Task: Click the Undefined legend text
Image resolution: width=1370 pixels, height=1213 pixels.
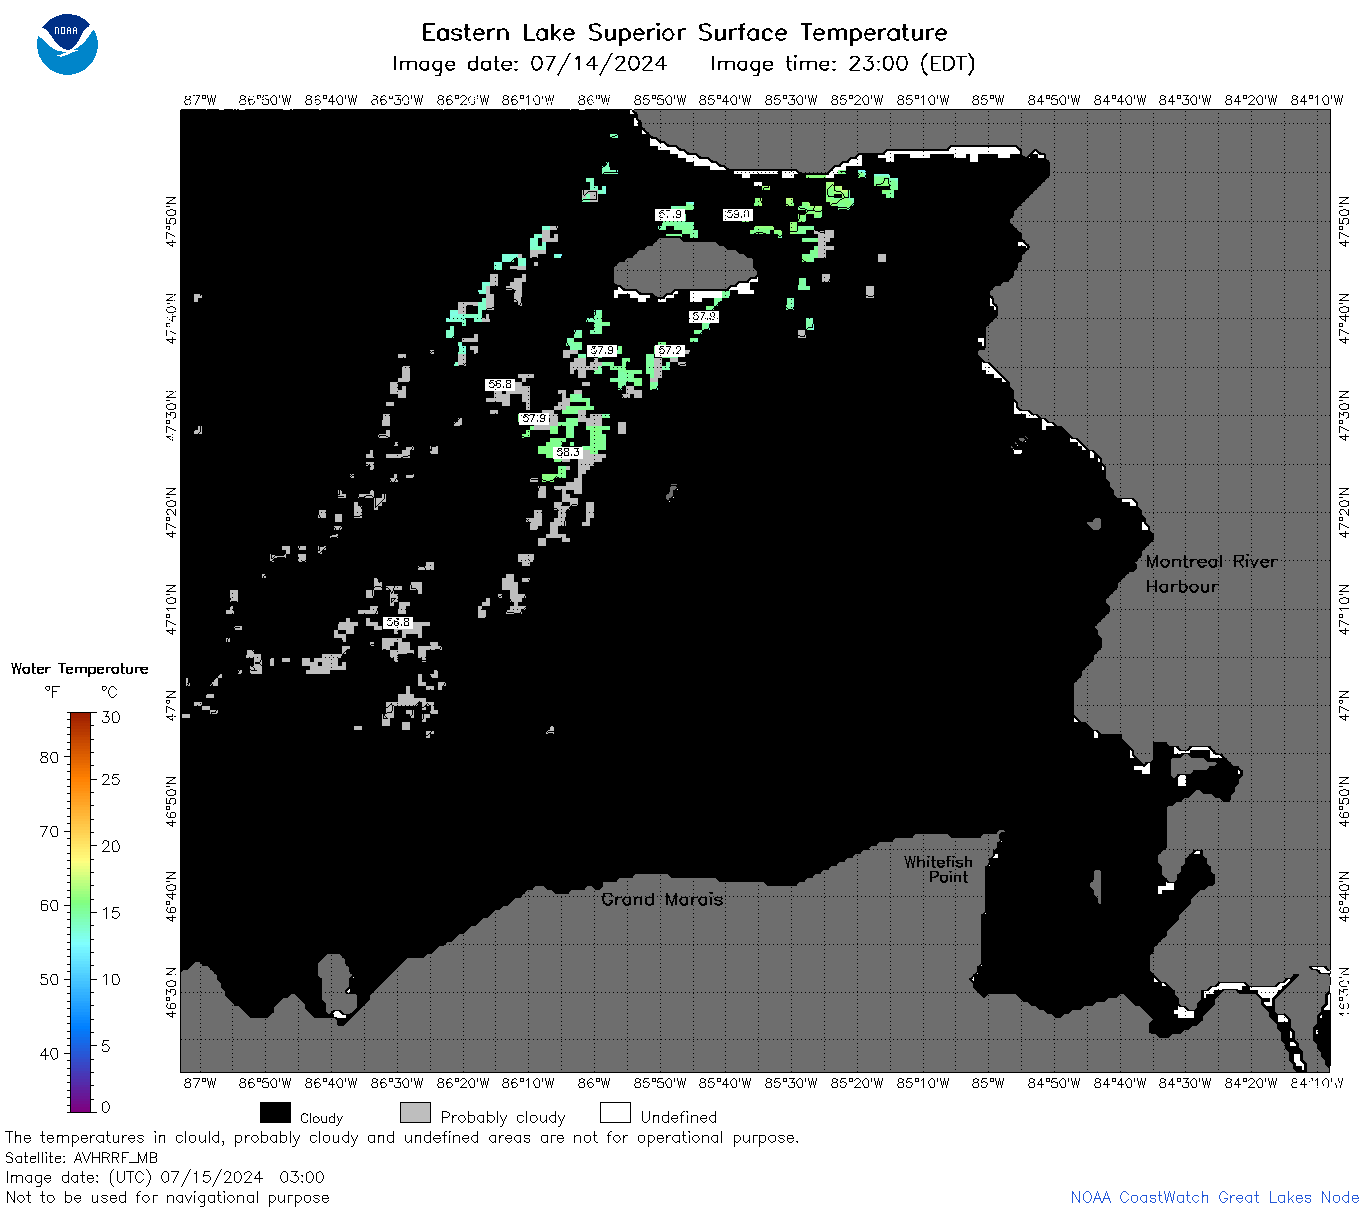Action: [679, 1117]
